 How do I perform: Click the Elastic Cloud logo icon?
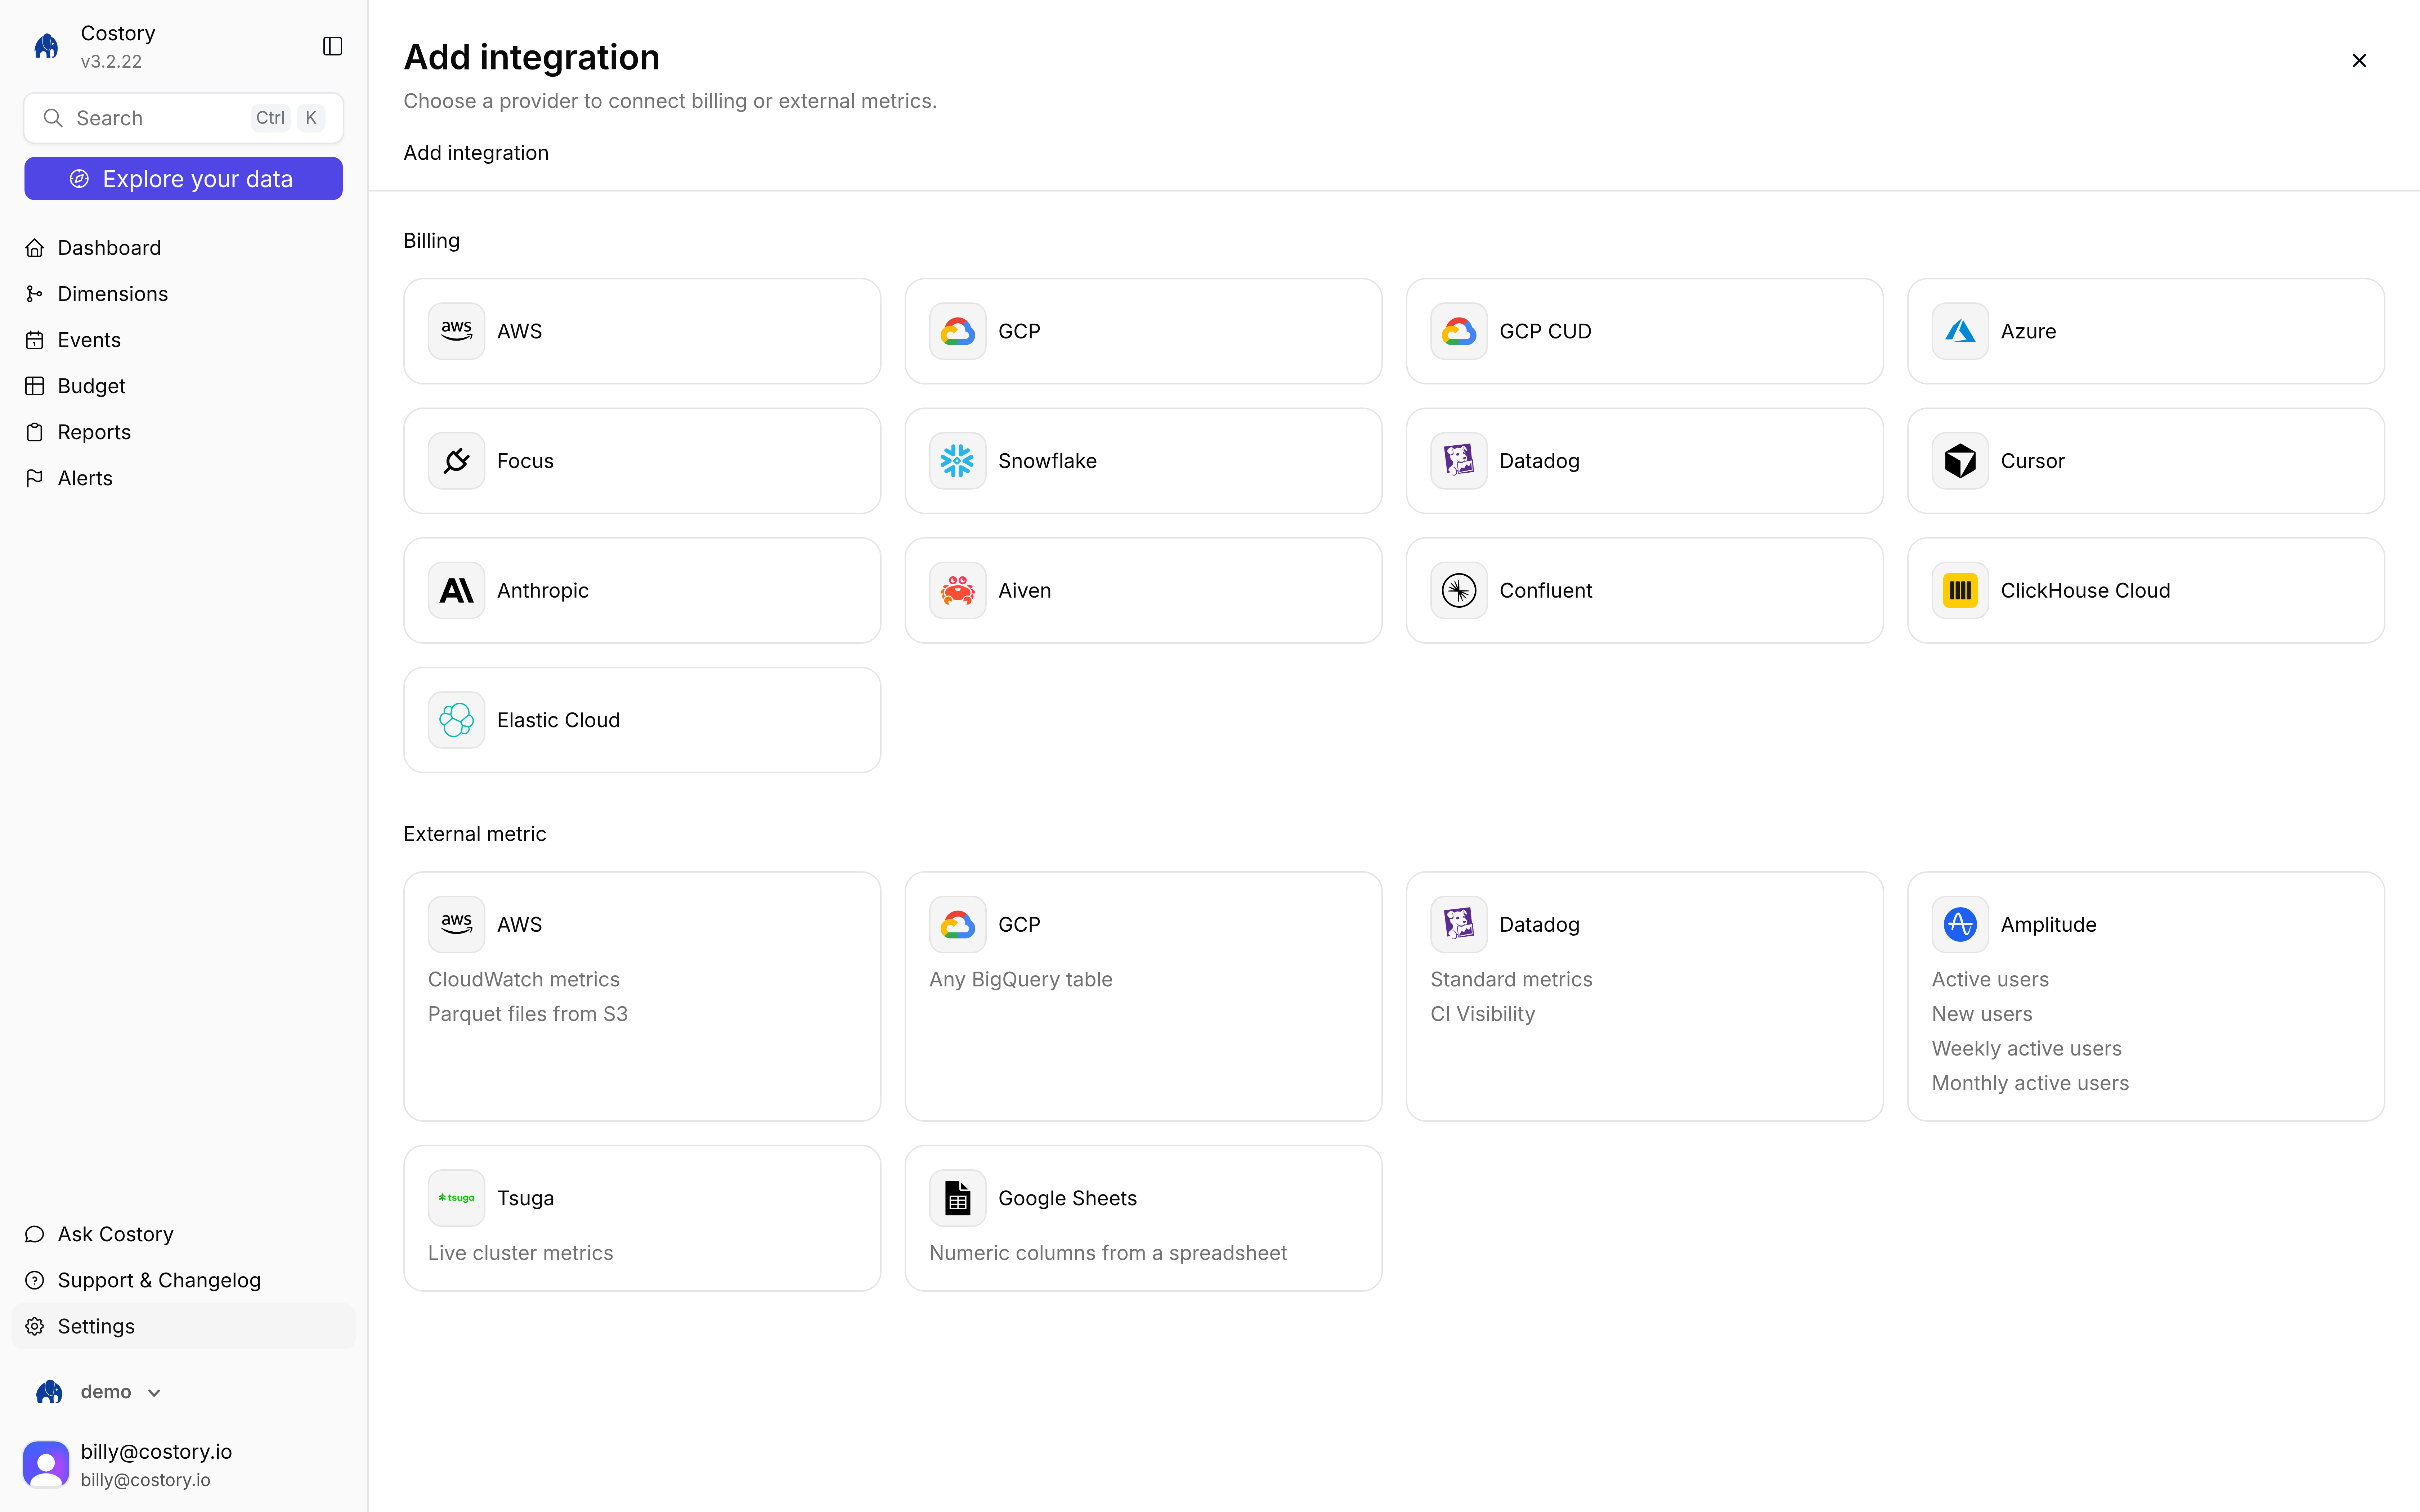coord(456,720)
